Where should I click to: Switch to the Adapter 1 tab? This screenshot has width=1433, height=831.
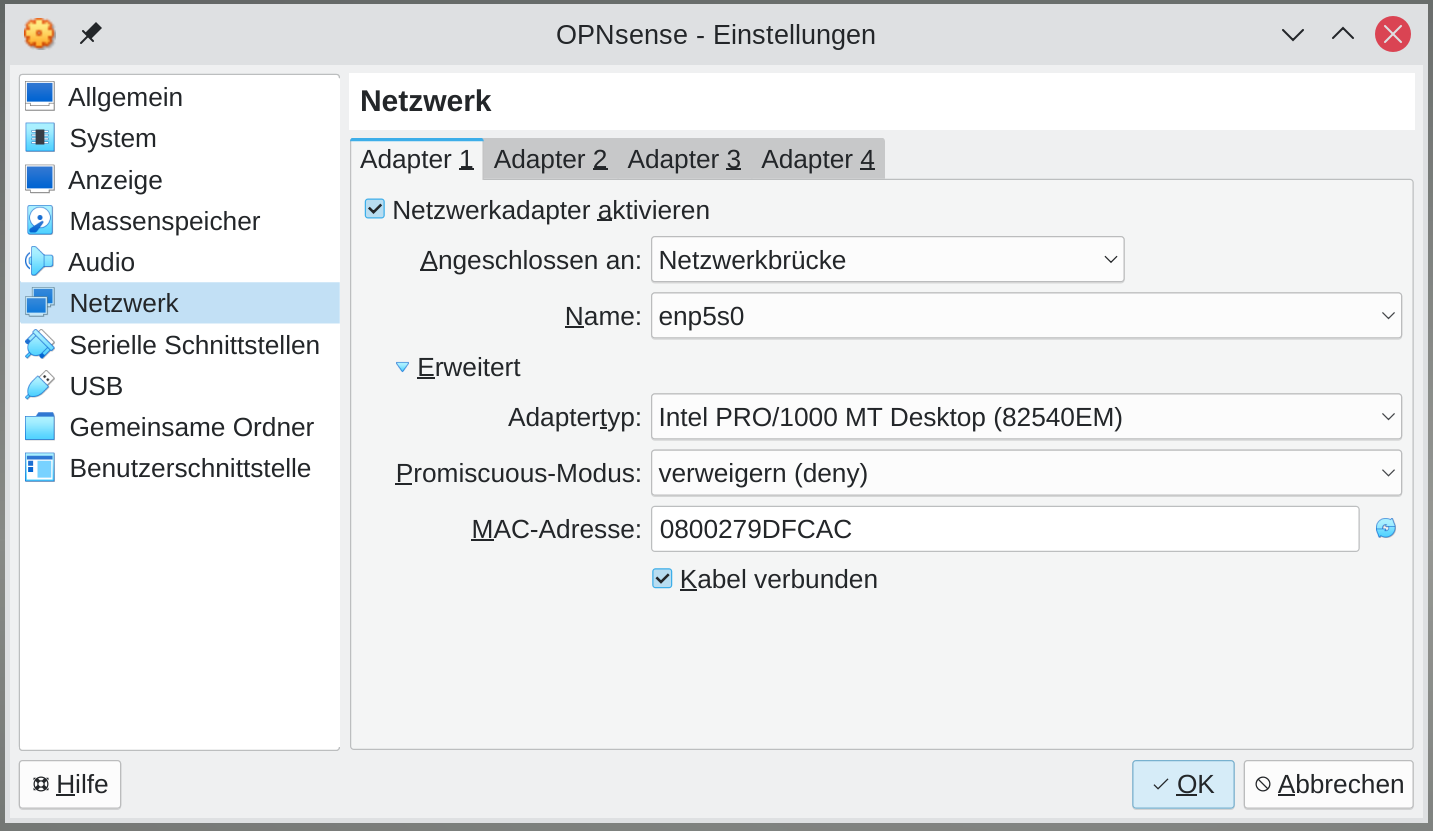pos(416,159)
